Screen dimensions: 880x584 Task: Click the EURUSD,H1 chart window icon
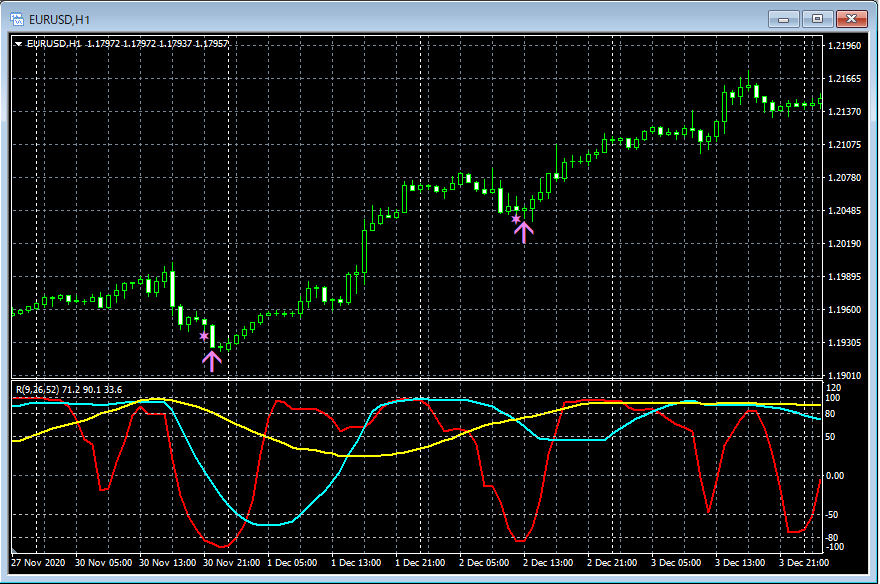point(17,20)
